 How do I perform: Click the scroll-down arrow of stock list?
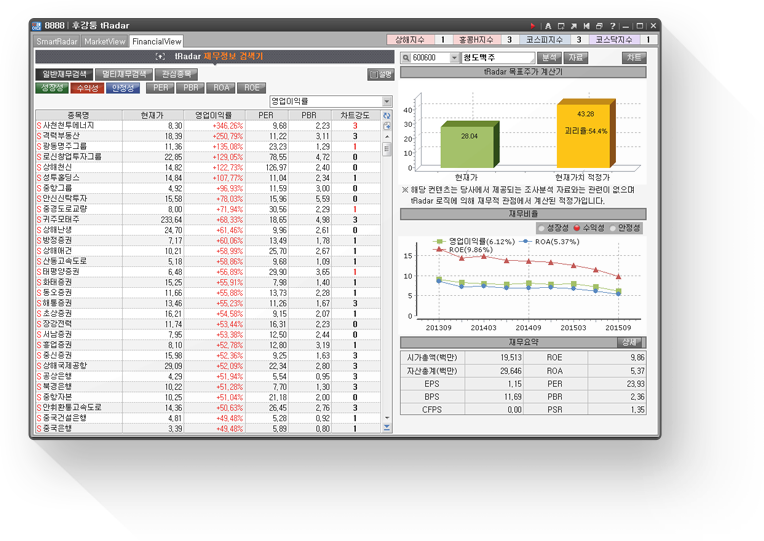point(387,428)
